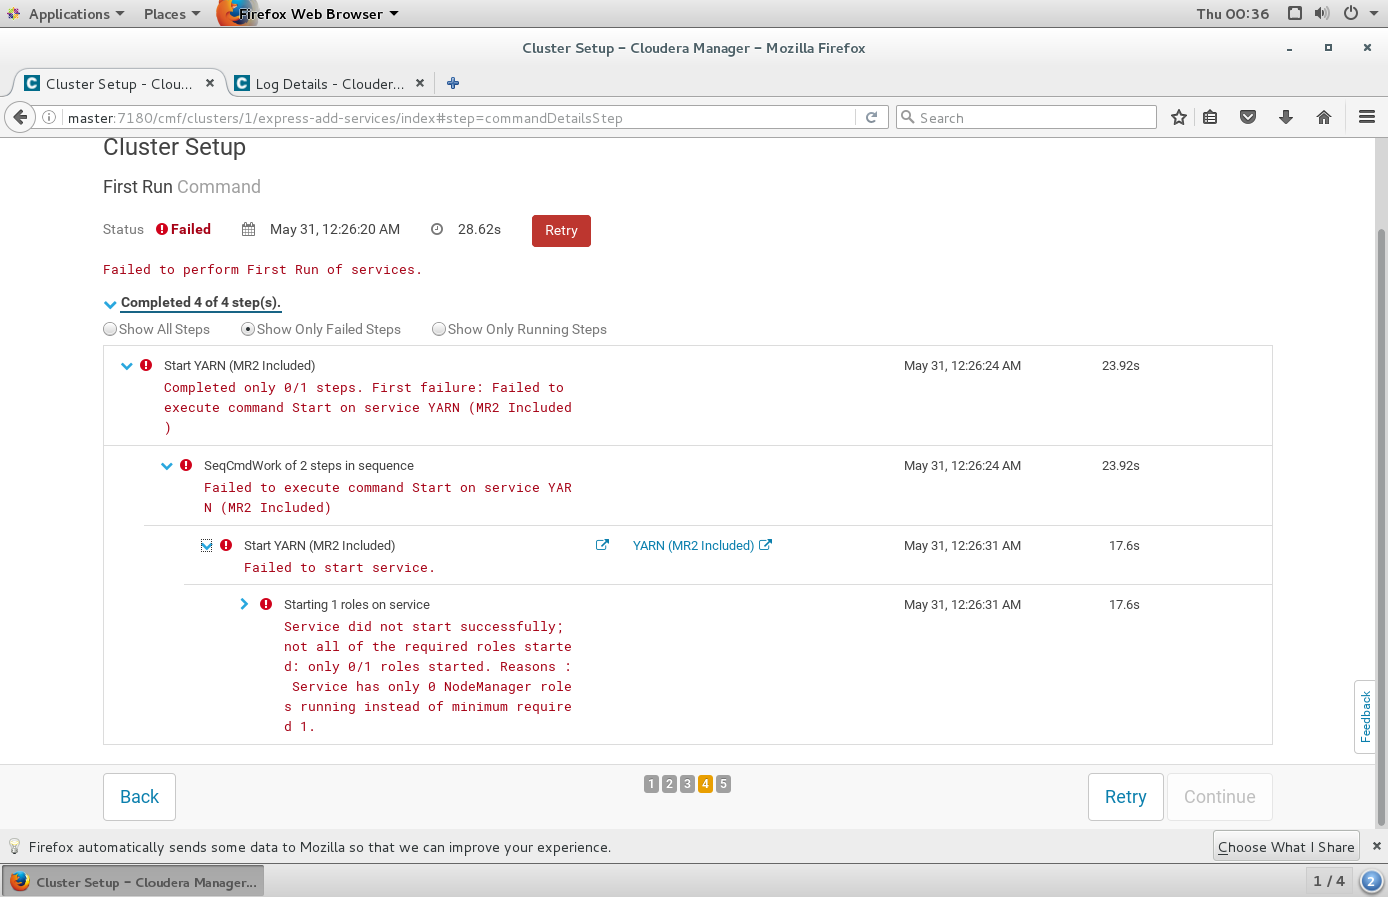Viewport: 1388px width, 897px height.
Task: Reload the page with the refresh icon
Action: pos(871,117)
